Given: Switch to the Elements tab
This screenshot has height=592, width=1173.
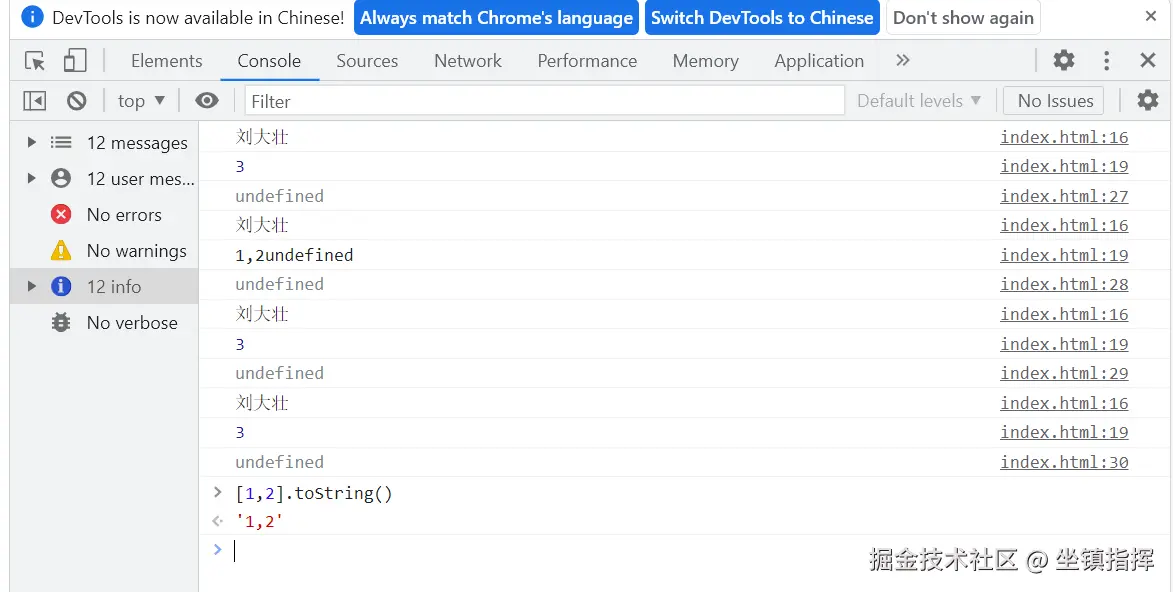Looking at the screenshot, I should tap(167, 61).
